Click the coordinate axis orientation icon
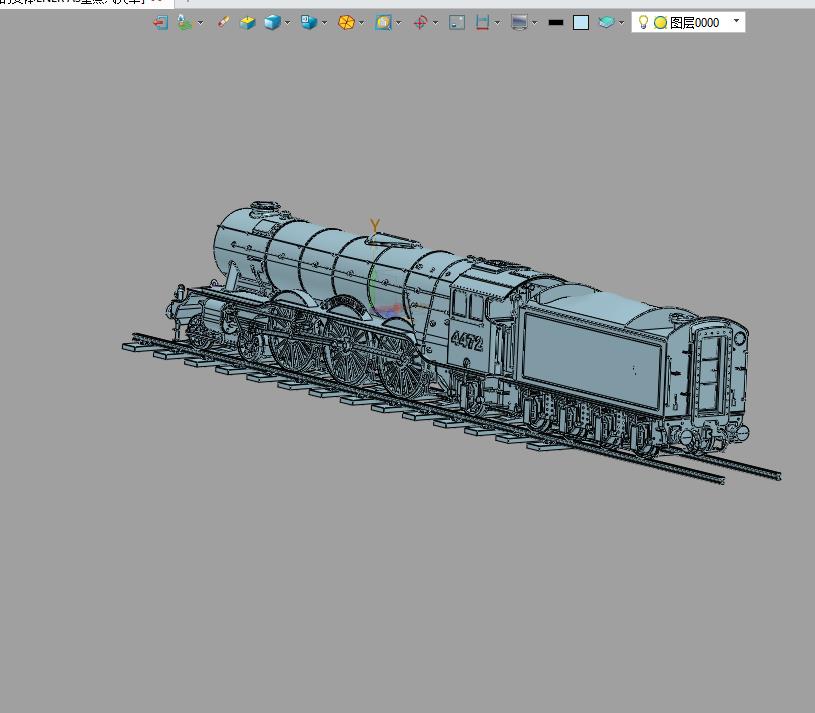 pyautogui.click(x=422, y=21)
